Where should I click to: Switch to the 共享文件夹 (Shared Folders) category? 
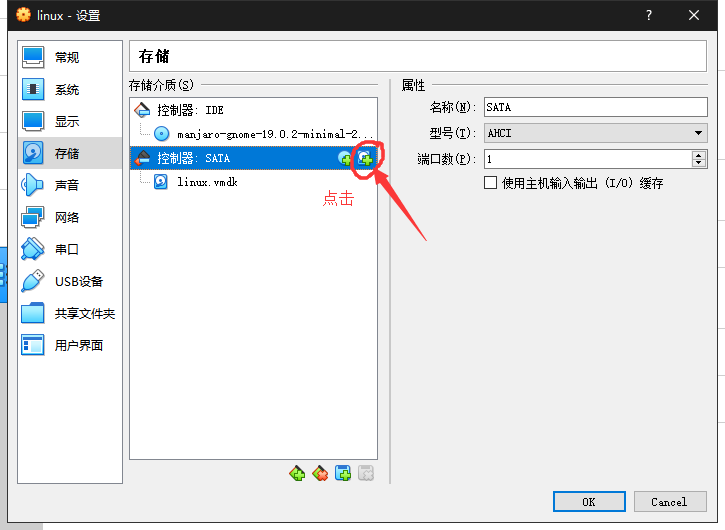click(84, 314)
